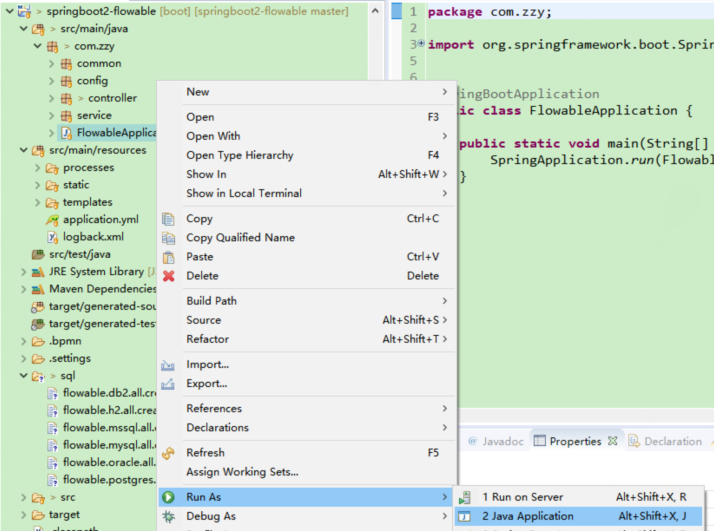Viewport: 714px width, 531px height.
Task: Click the Run on Server icon
Action: pyautogui.click(x=464, y=497)
